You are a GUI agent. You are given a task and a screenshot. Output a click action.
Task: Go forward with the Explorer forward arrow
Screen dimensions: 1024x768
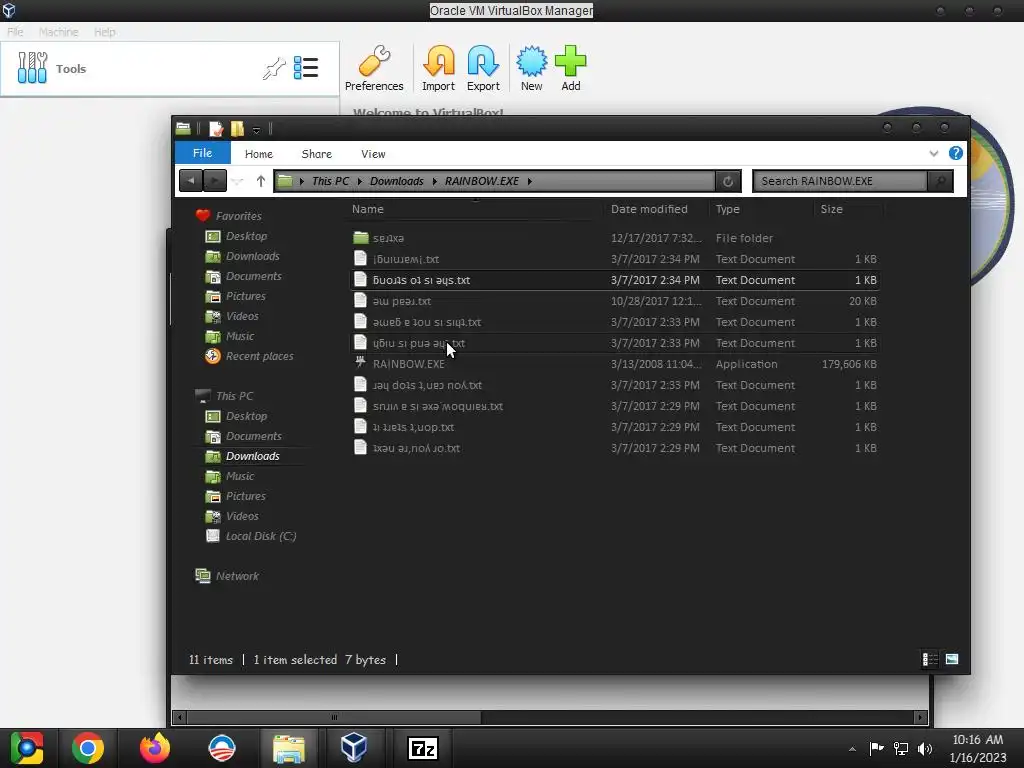coord(215,181)
